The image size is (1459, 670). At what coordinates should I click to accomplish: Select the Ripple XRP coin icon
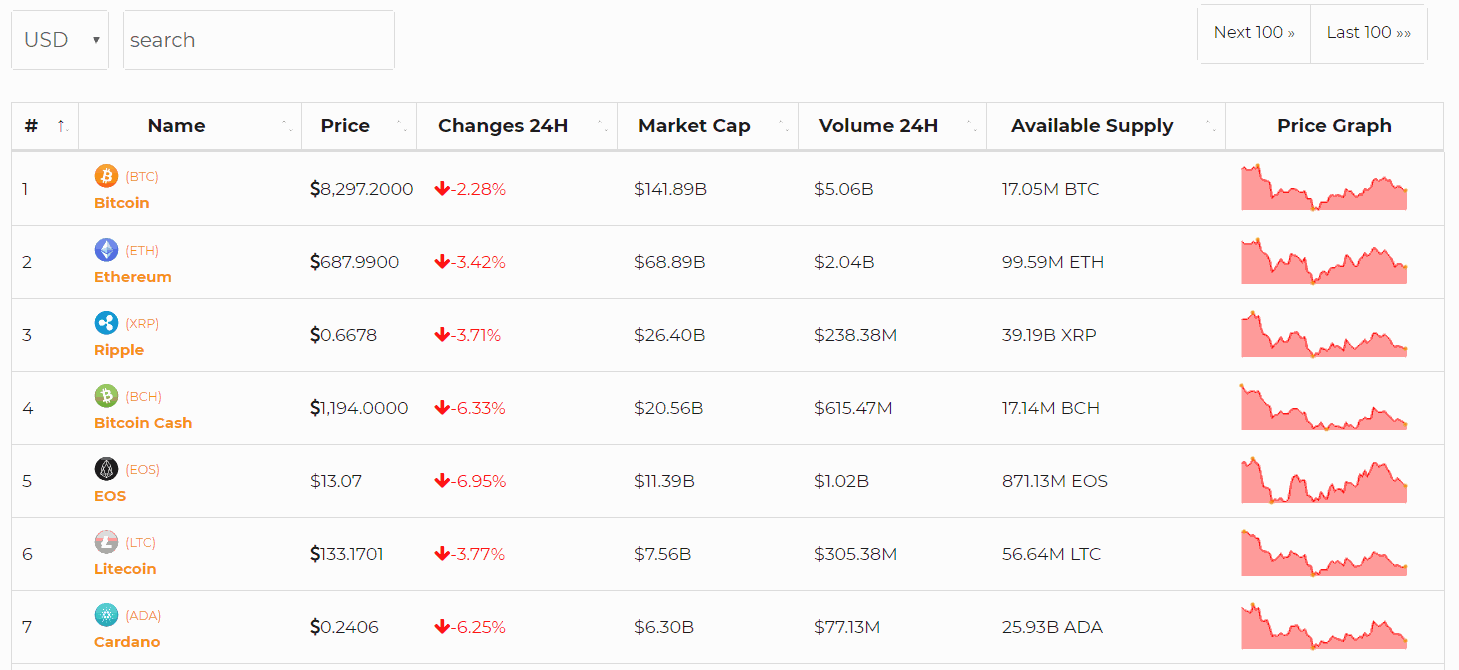[106, 322]
